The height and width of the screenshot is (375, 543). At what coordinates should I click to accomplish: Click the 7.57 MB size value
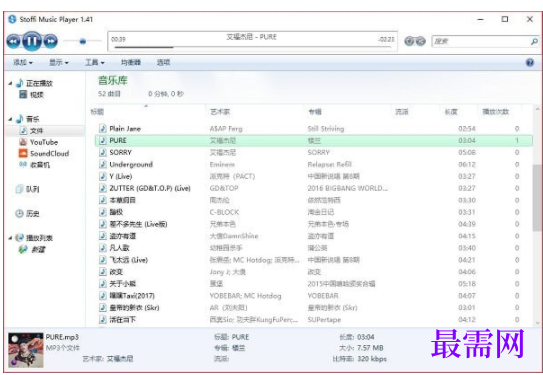click(x=370, y=348)
